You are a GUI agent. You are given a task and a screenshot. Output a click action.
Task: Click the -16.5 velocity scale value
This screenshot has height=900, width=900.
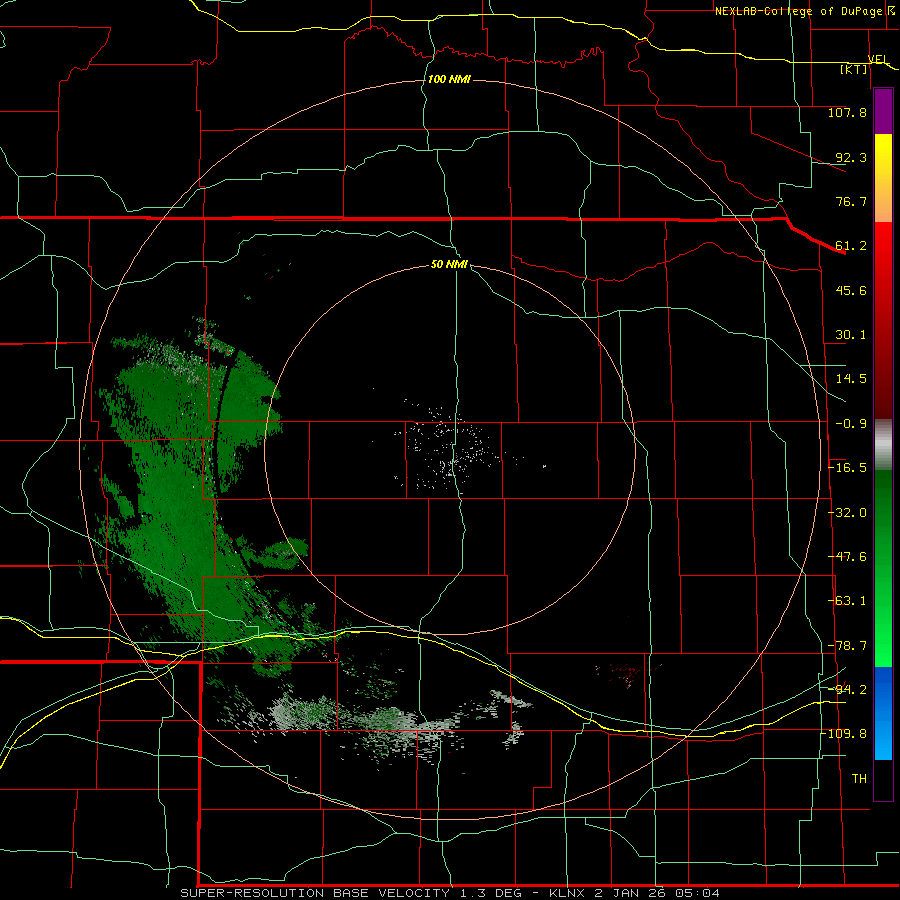pos(847,468)
